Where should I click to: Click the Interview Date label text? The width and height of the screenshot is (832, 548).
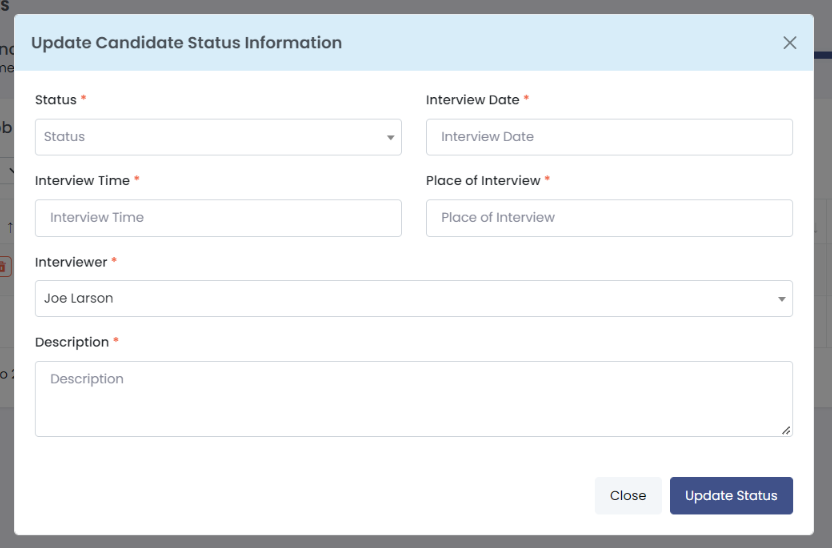coord(473,100)
